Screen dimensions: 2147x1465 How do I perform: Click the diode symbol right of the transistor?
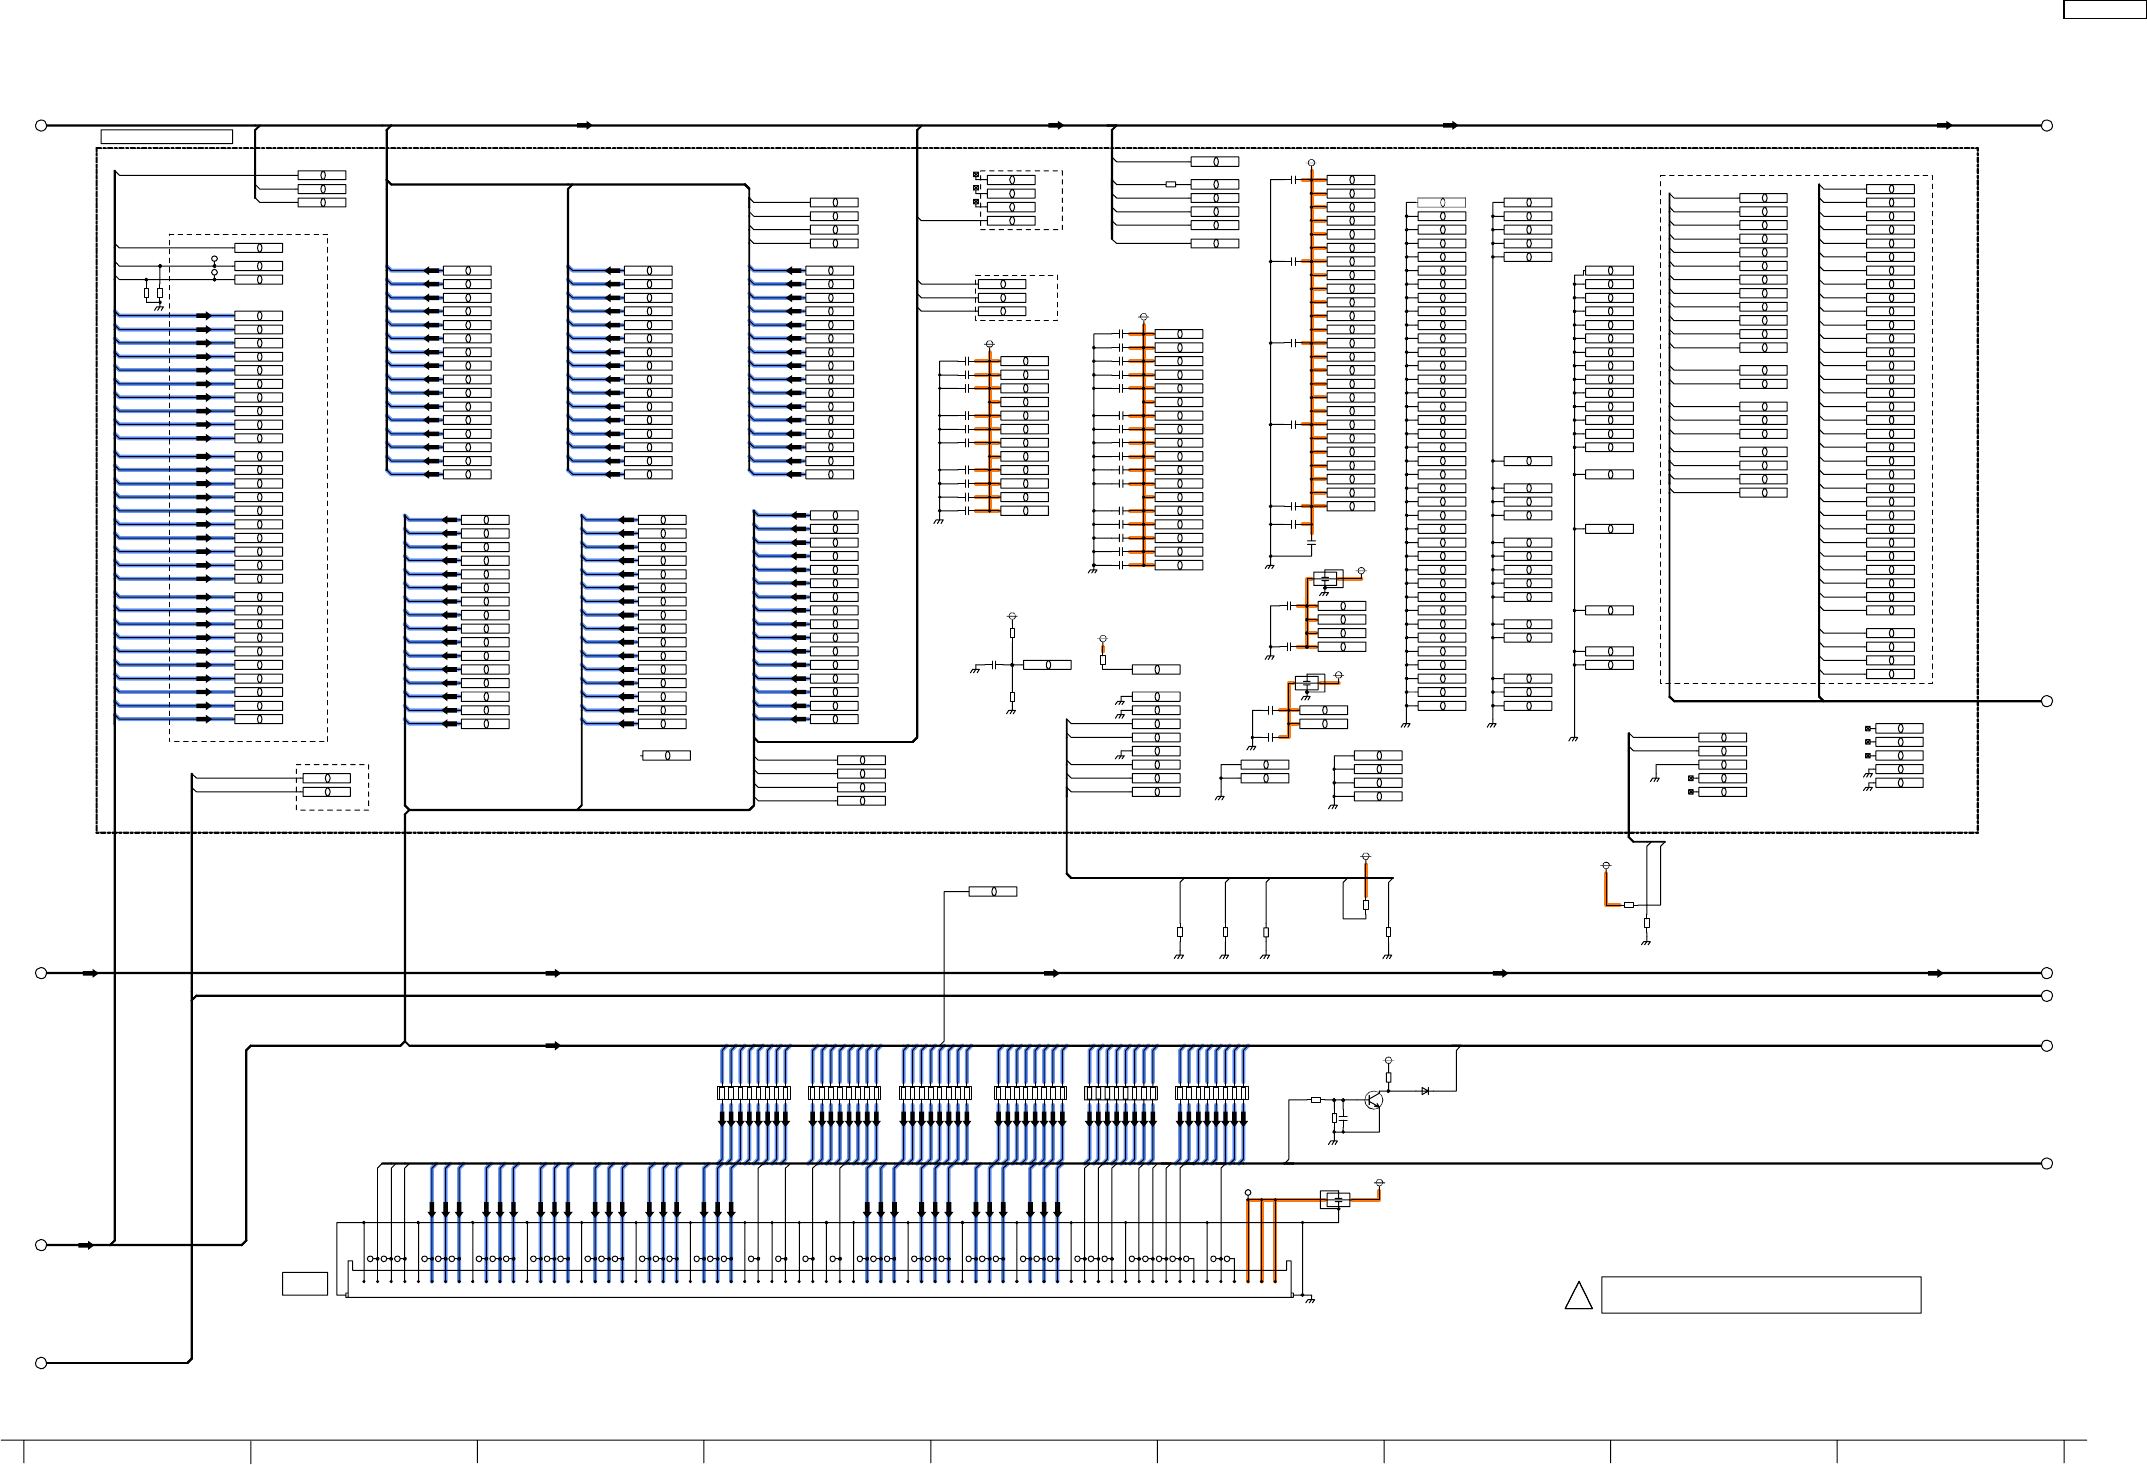point(1425,1091)
